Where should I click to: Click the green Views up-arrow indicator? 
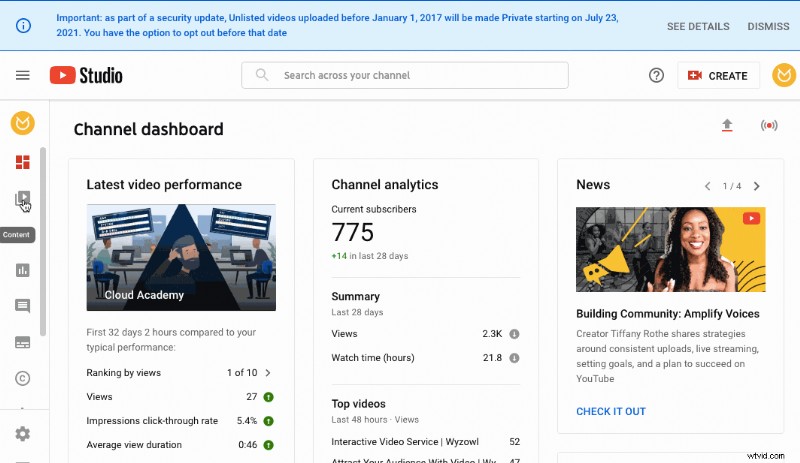(268, 397)
